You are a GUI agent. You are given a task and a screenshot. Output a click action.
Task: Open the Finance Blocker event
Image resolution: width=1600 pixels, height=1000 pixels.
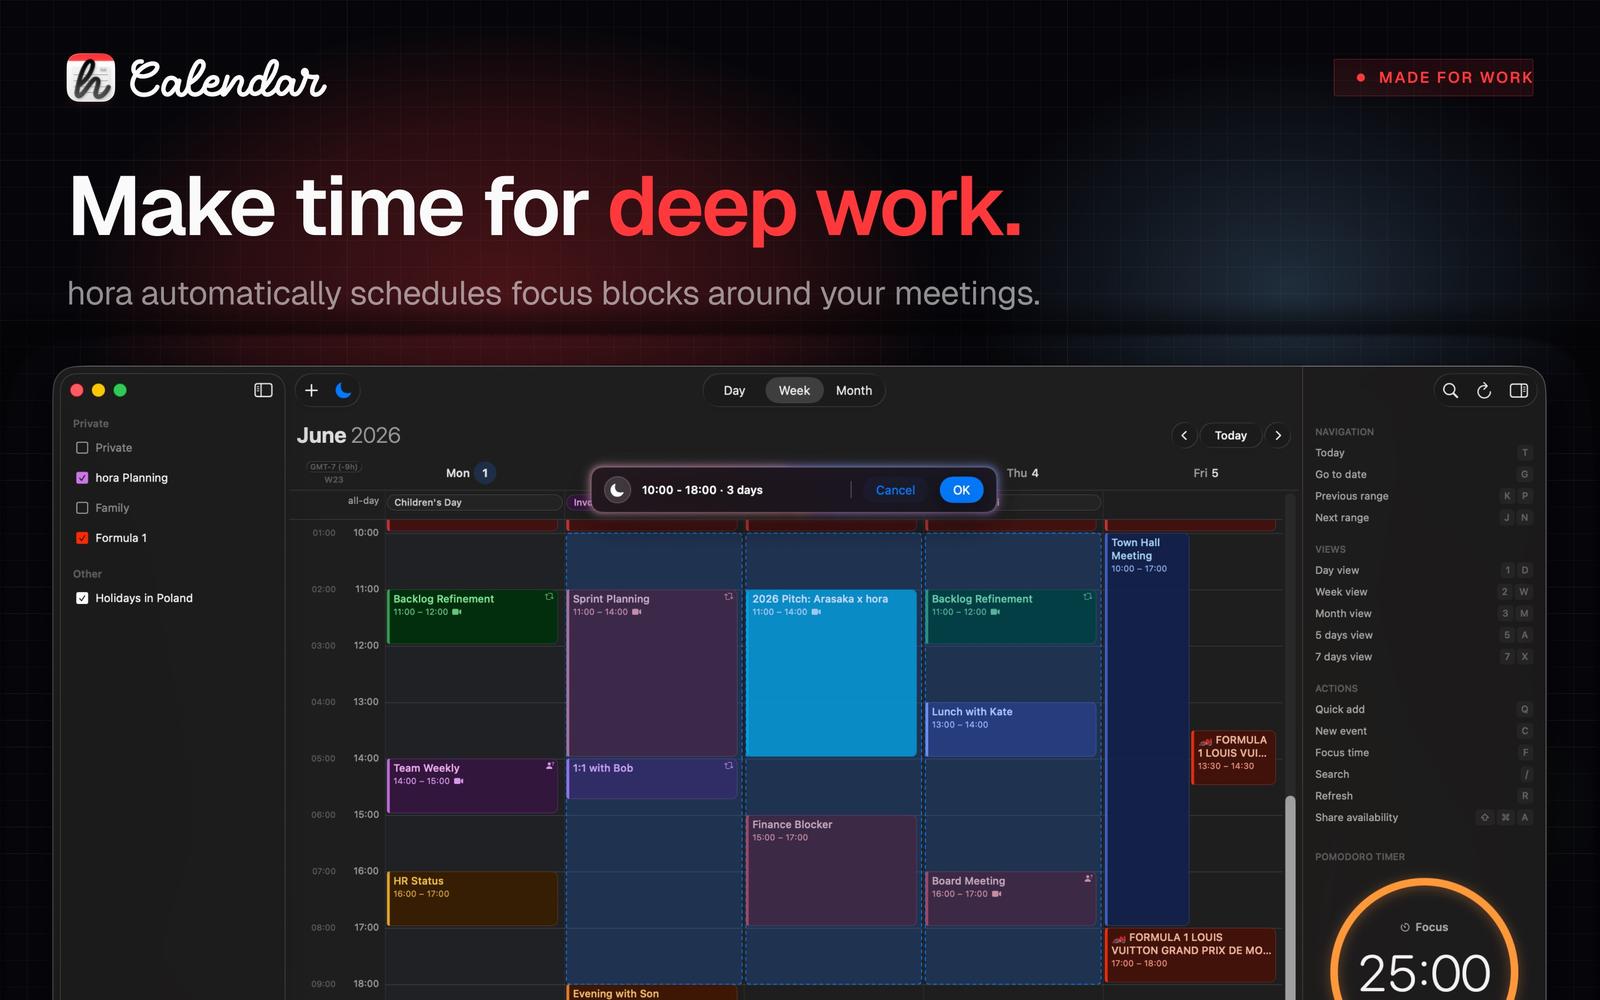(831, 871)
